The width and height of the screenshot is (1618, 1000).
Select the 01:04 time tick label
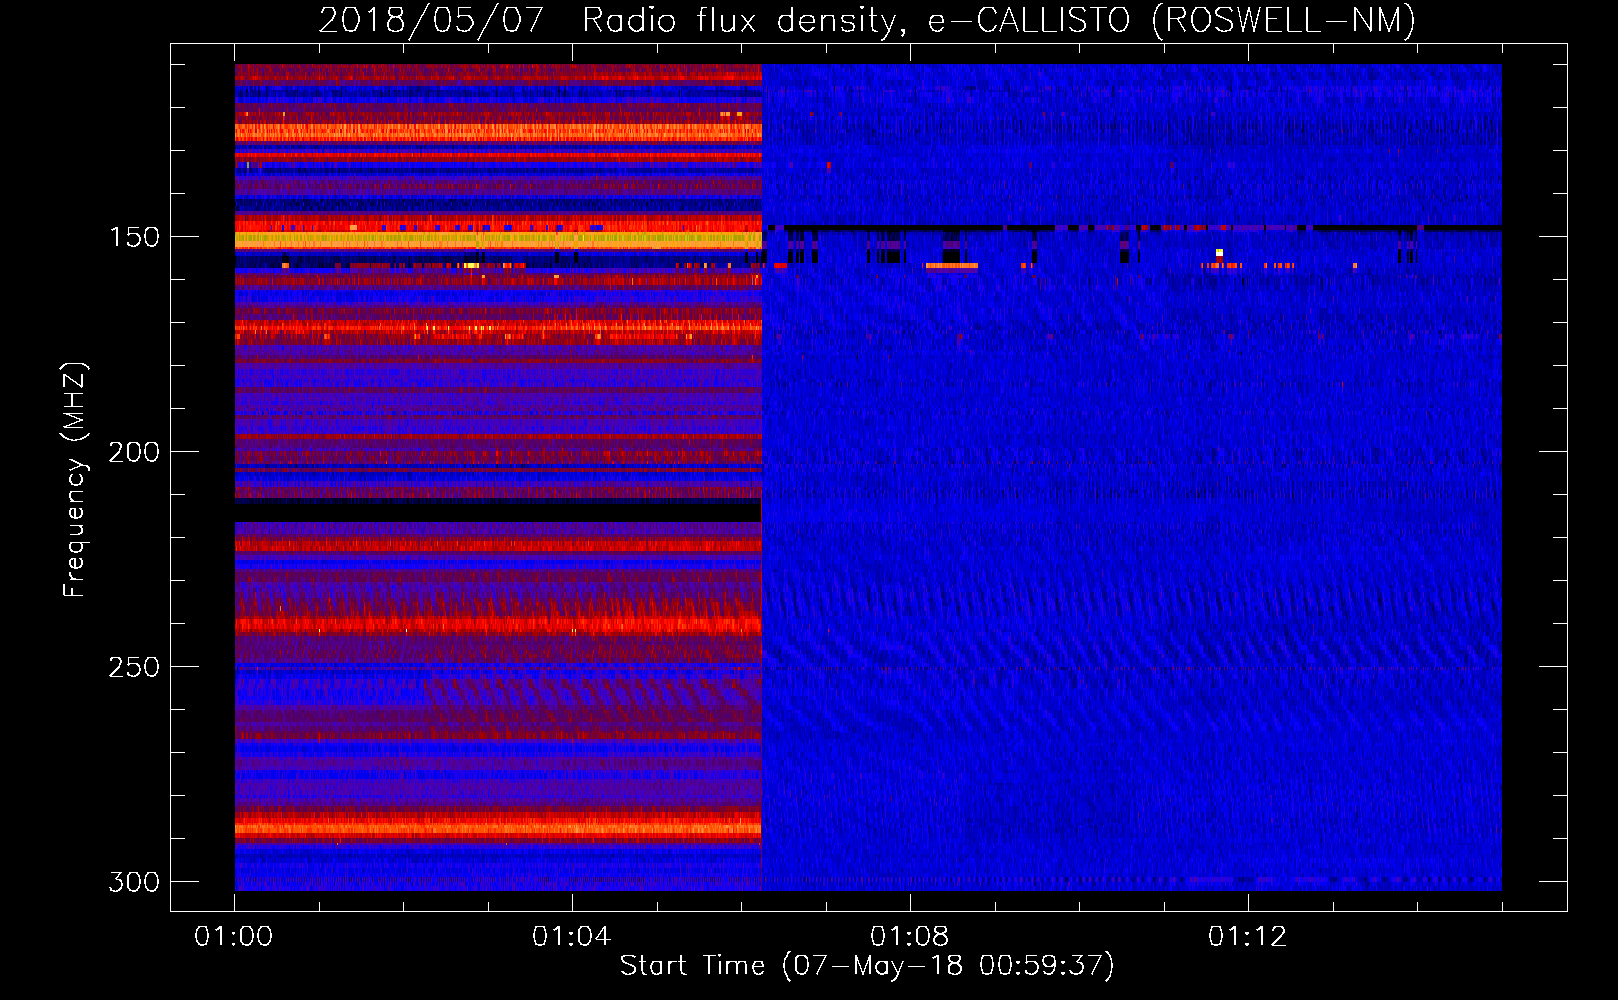(x=571, y=936)
